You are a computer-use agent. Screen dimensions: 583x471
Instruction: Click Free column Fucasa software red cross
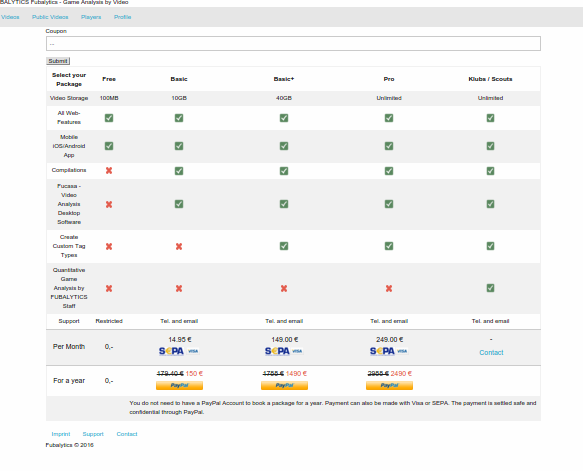coord(109,204)
